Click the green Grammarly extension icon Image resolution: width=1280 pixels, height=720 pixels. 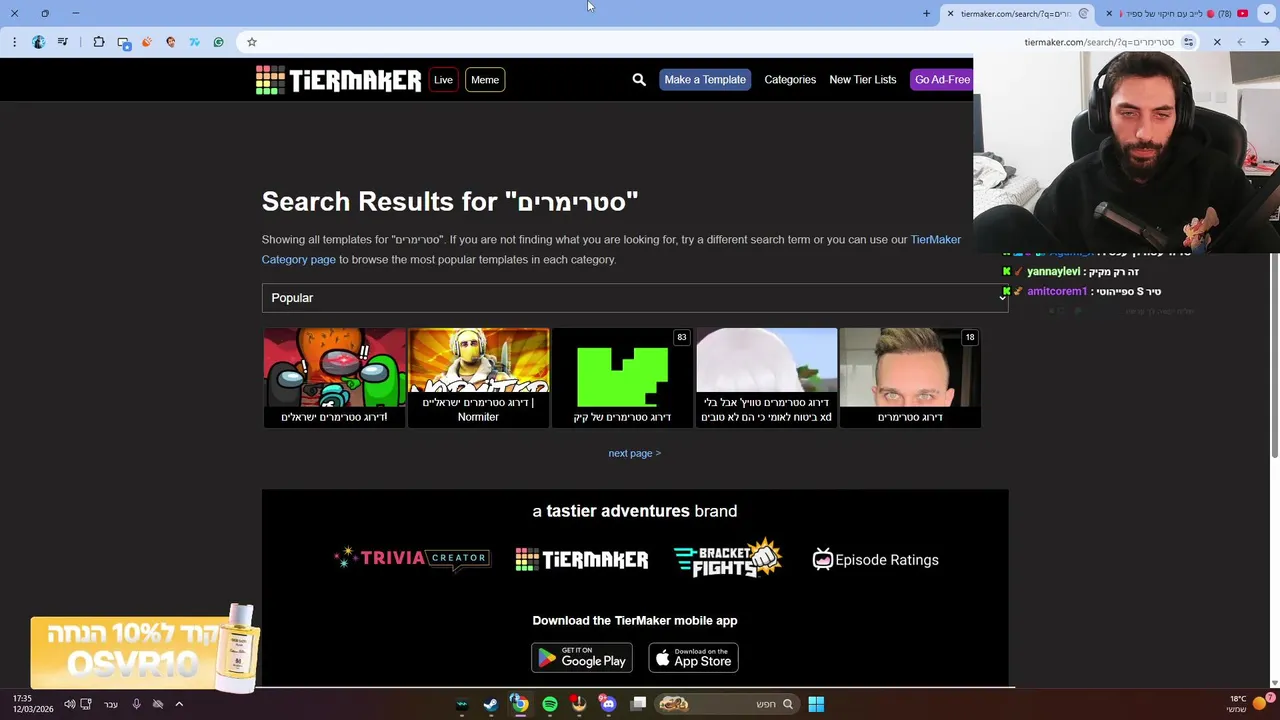pyautogui.click(x=218, y=42)
